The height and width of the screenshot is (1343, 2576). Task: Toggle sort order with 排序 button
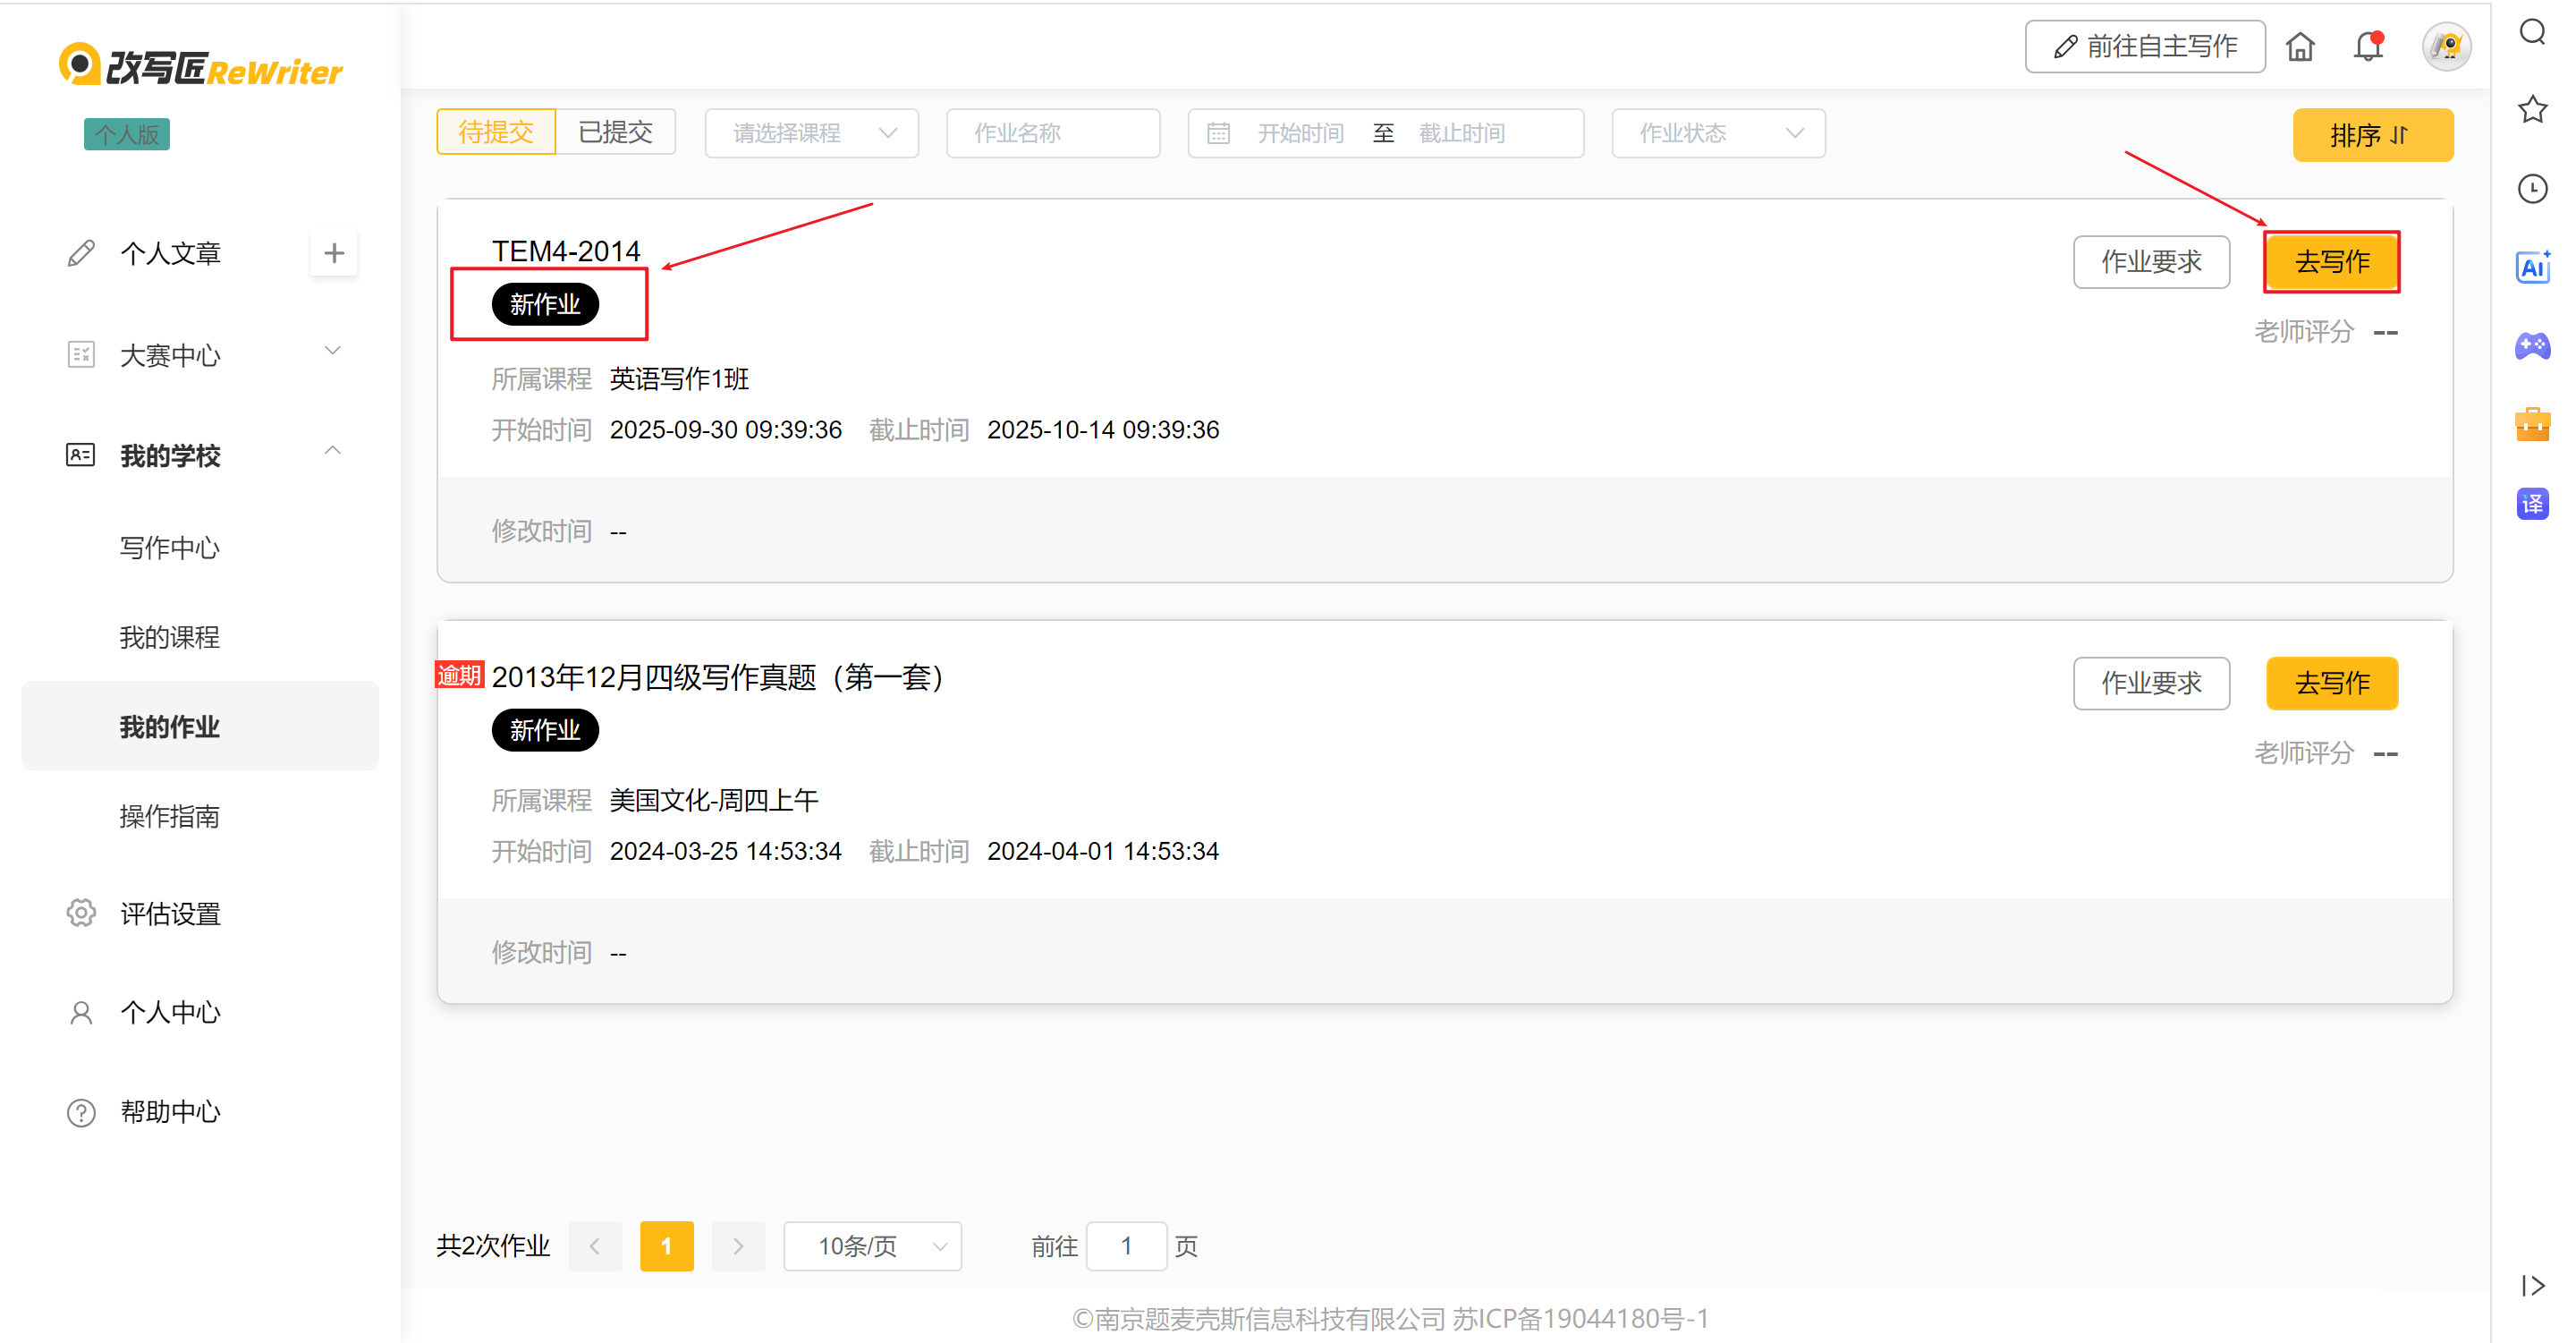[2371, 135]
